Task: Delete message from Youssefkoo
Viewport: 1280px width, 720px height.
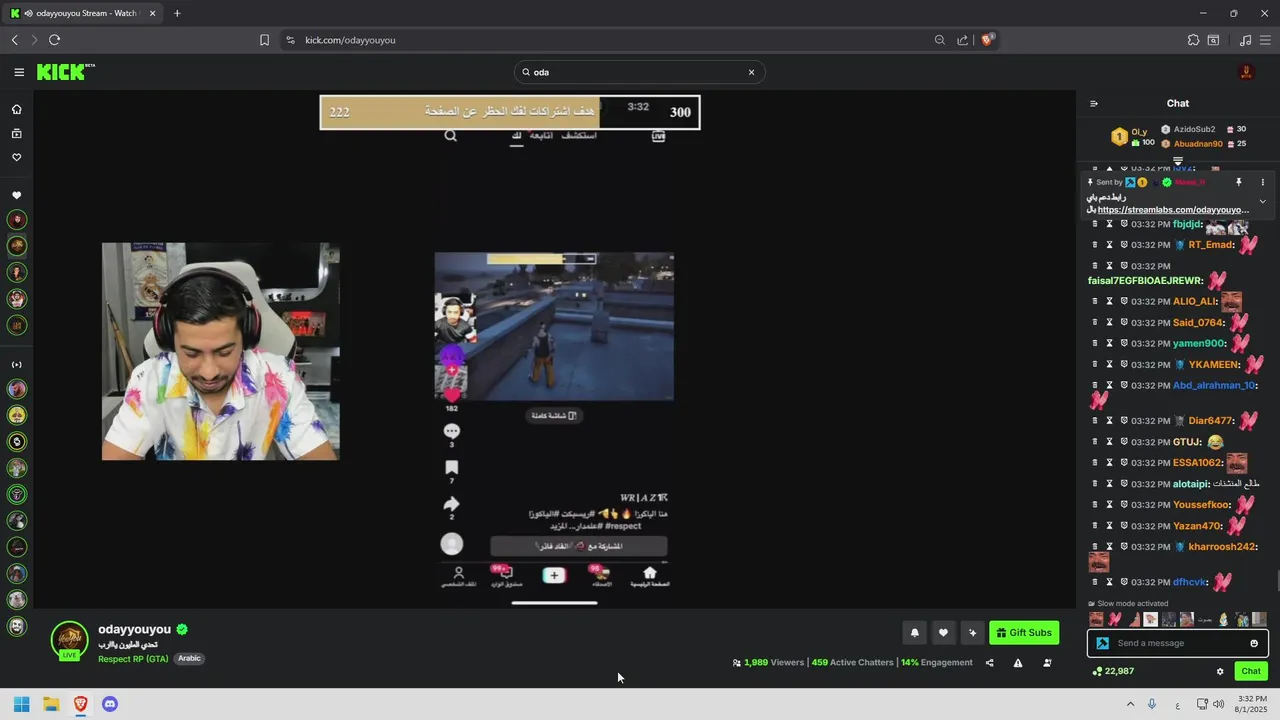Action: coord(1095,504)
